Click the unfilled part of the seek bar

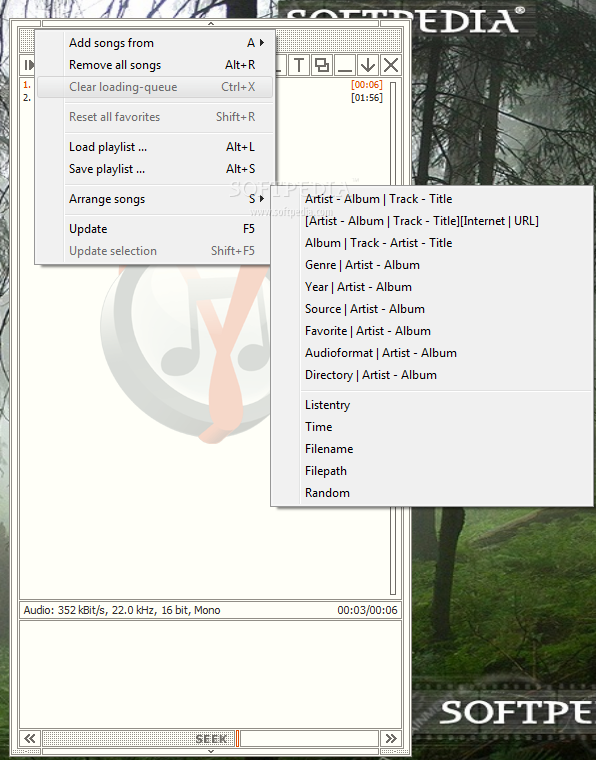309,739
